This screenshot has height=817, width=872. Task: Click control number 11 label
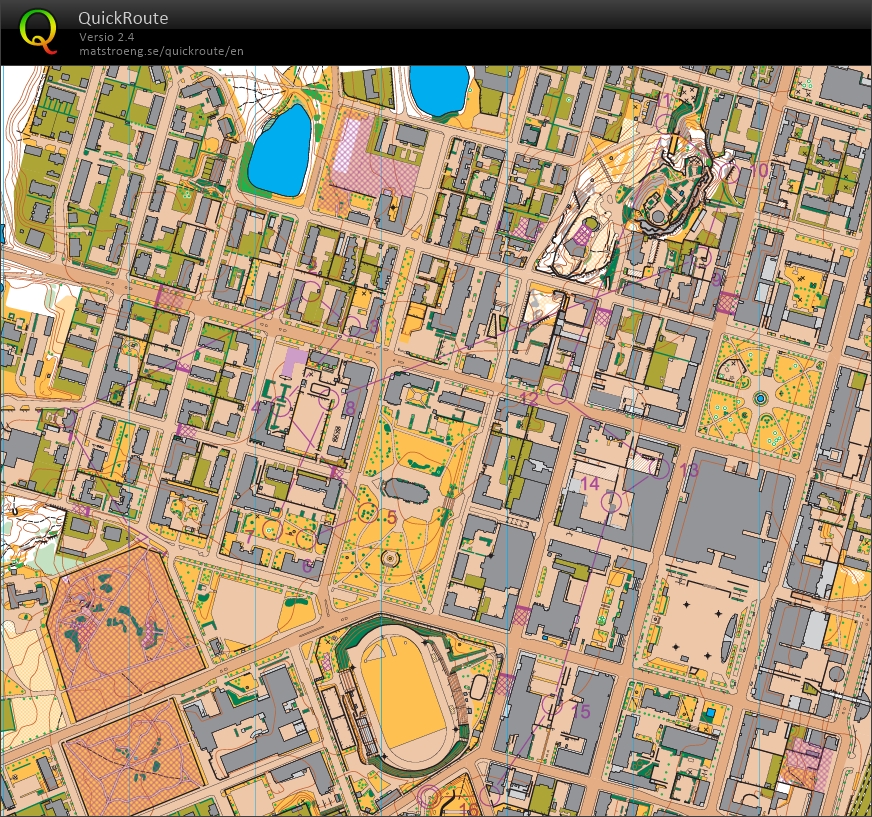tap(664, 101)
